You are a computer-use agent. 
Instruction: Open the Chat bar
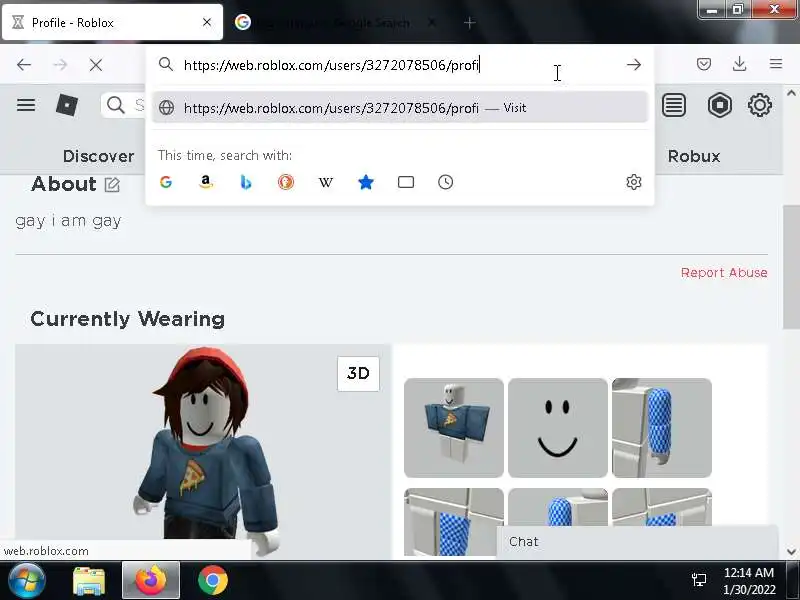638,541
